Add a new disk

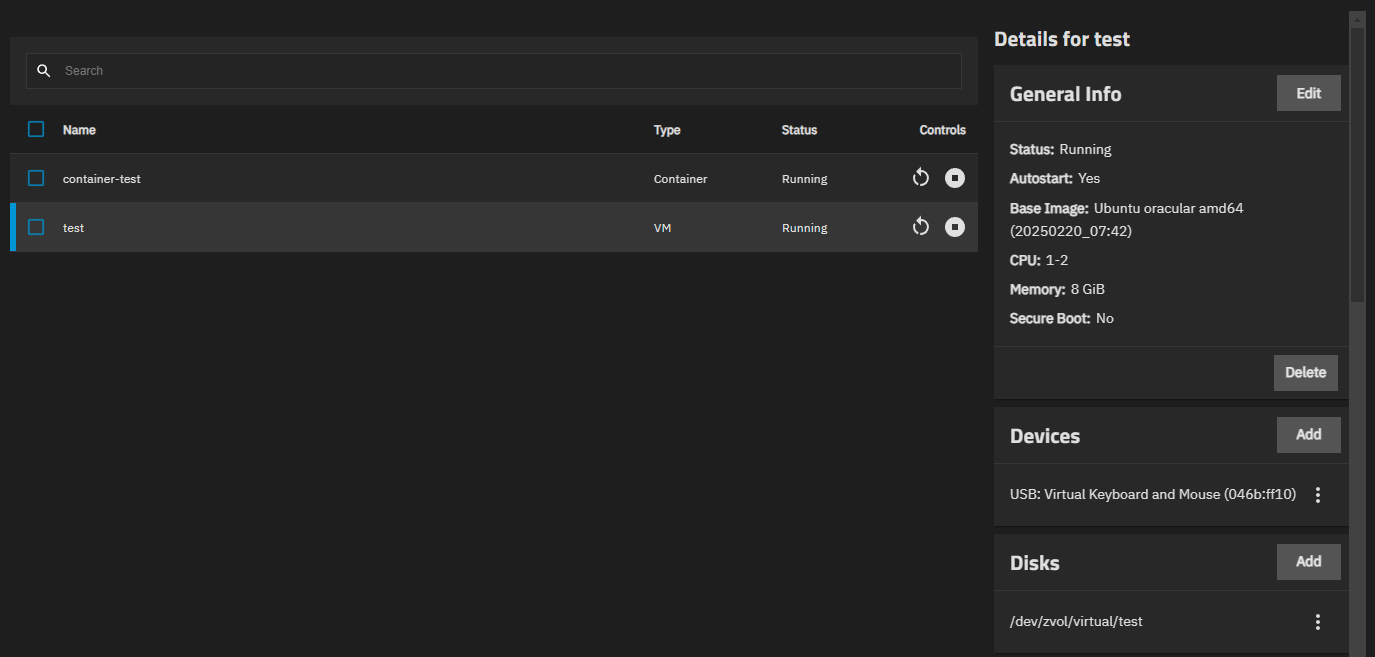point(1308,562)
